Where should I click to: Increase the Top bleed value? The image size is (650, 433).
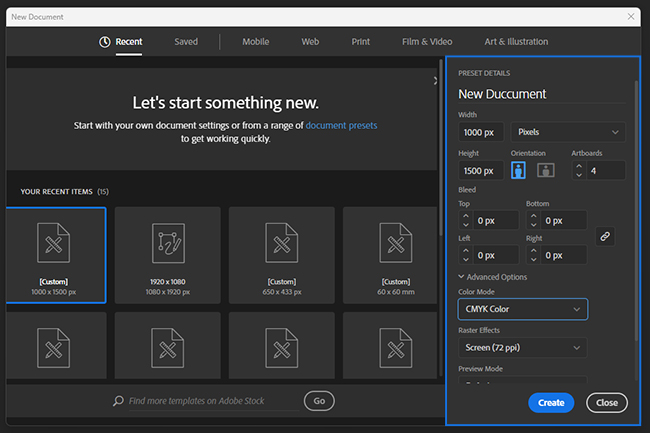click(466, 216)
